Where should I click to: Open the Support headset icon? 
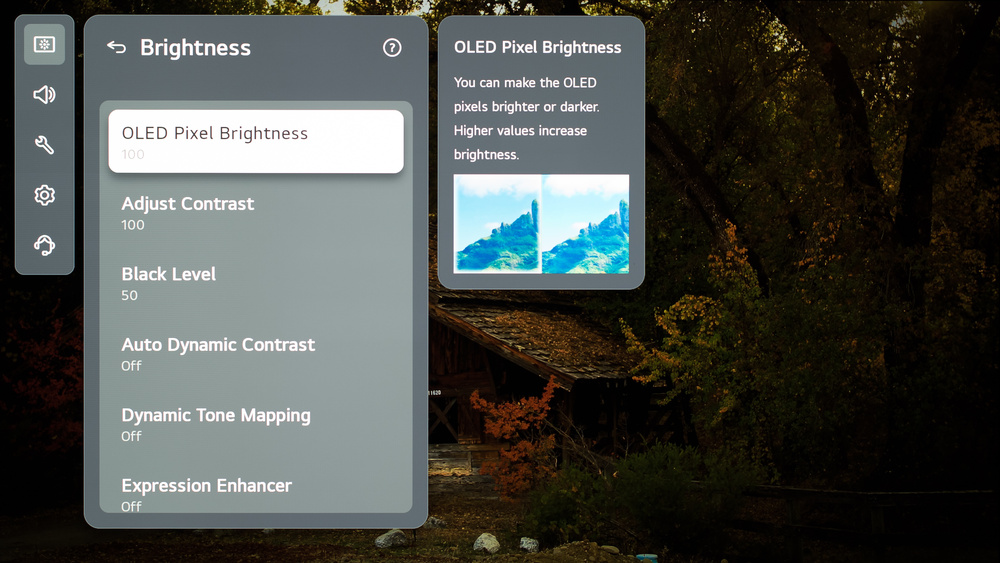pyautogui.click(x=44, y=245)
